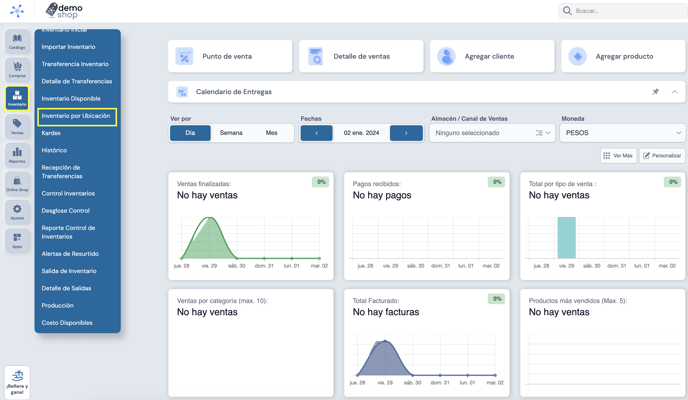Click the demo shop logo
The image size is (688, 400).
[x=64, y=11]
